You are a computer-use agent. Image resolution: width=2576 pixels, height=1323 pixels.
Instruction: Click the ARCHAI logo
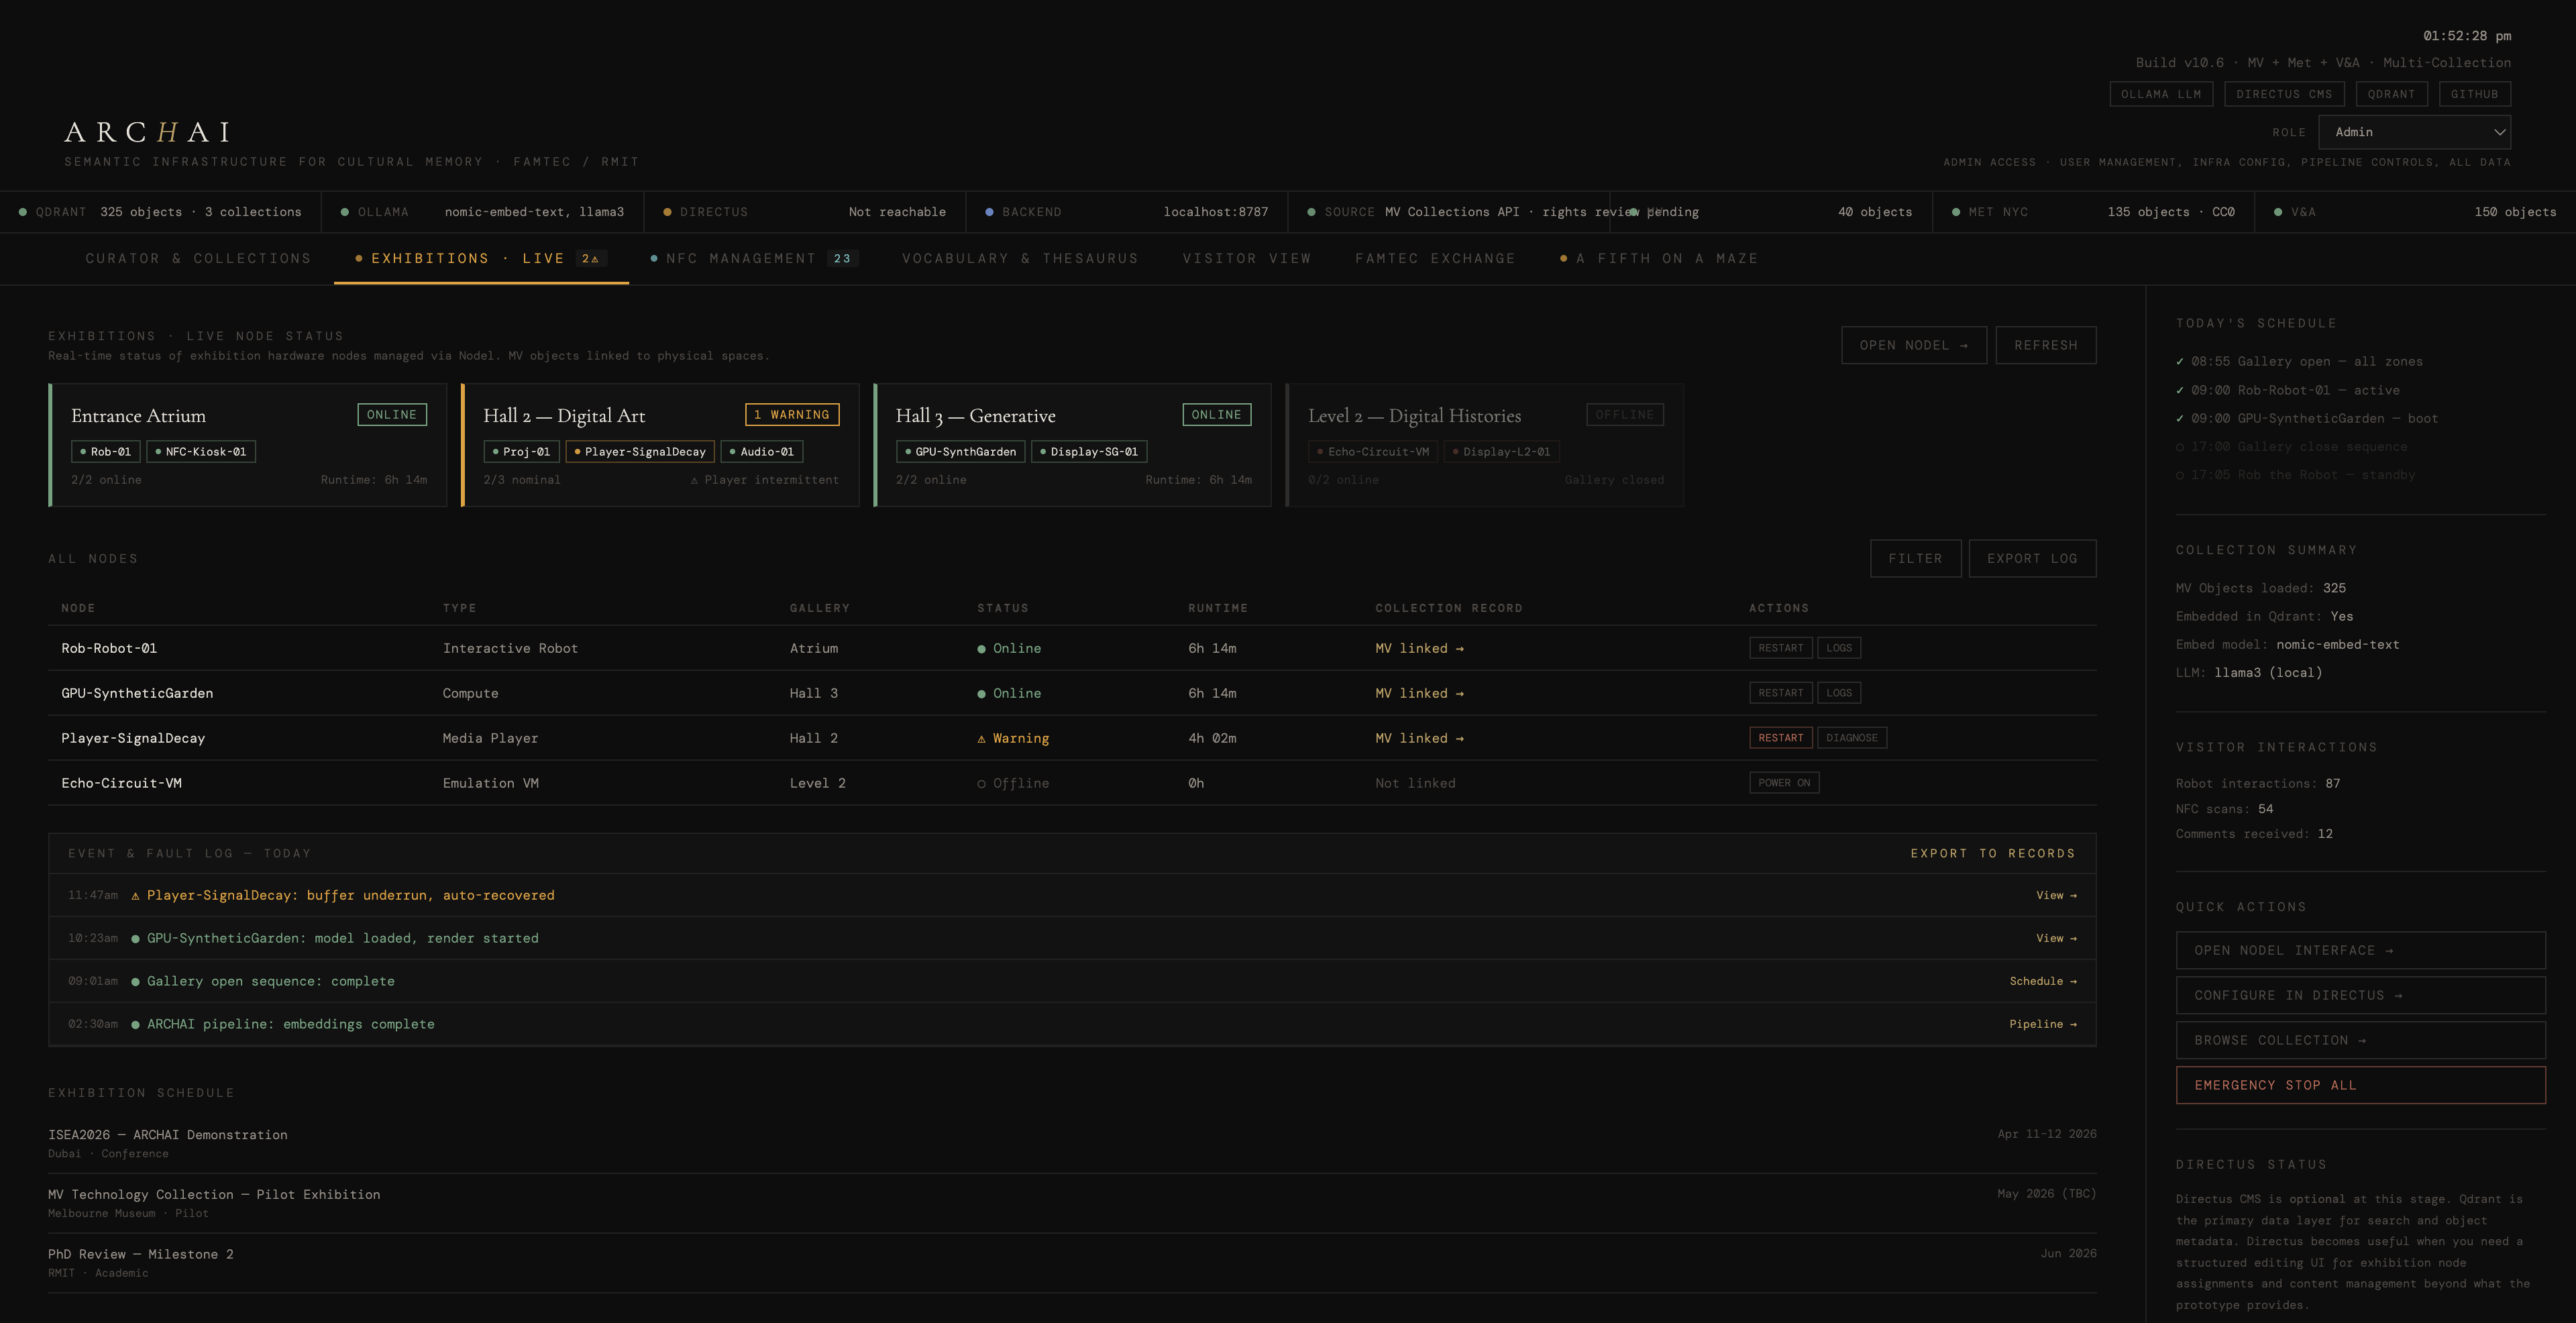point(148,132)
